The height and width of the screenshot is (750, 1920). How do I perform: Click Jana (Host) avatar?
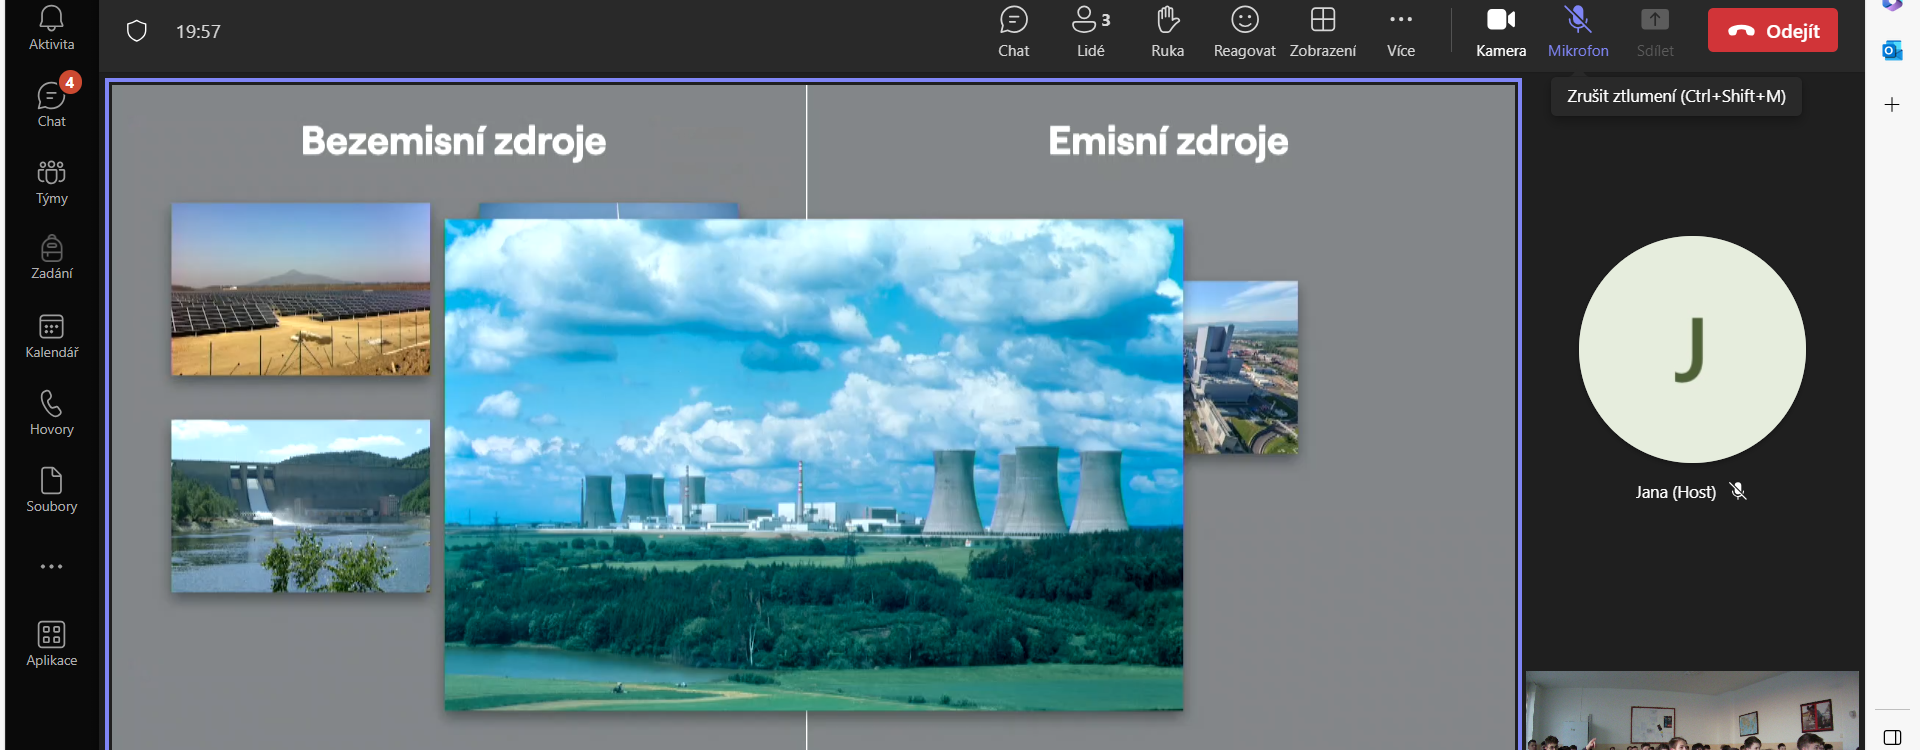(1691, 349)
